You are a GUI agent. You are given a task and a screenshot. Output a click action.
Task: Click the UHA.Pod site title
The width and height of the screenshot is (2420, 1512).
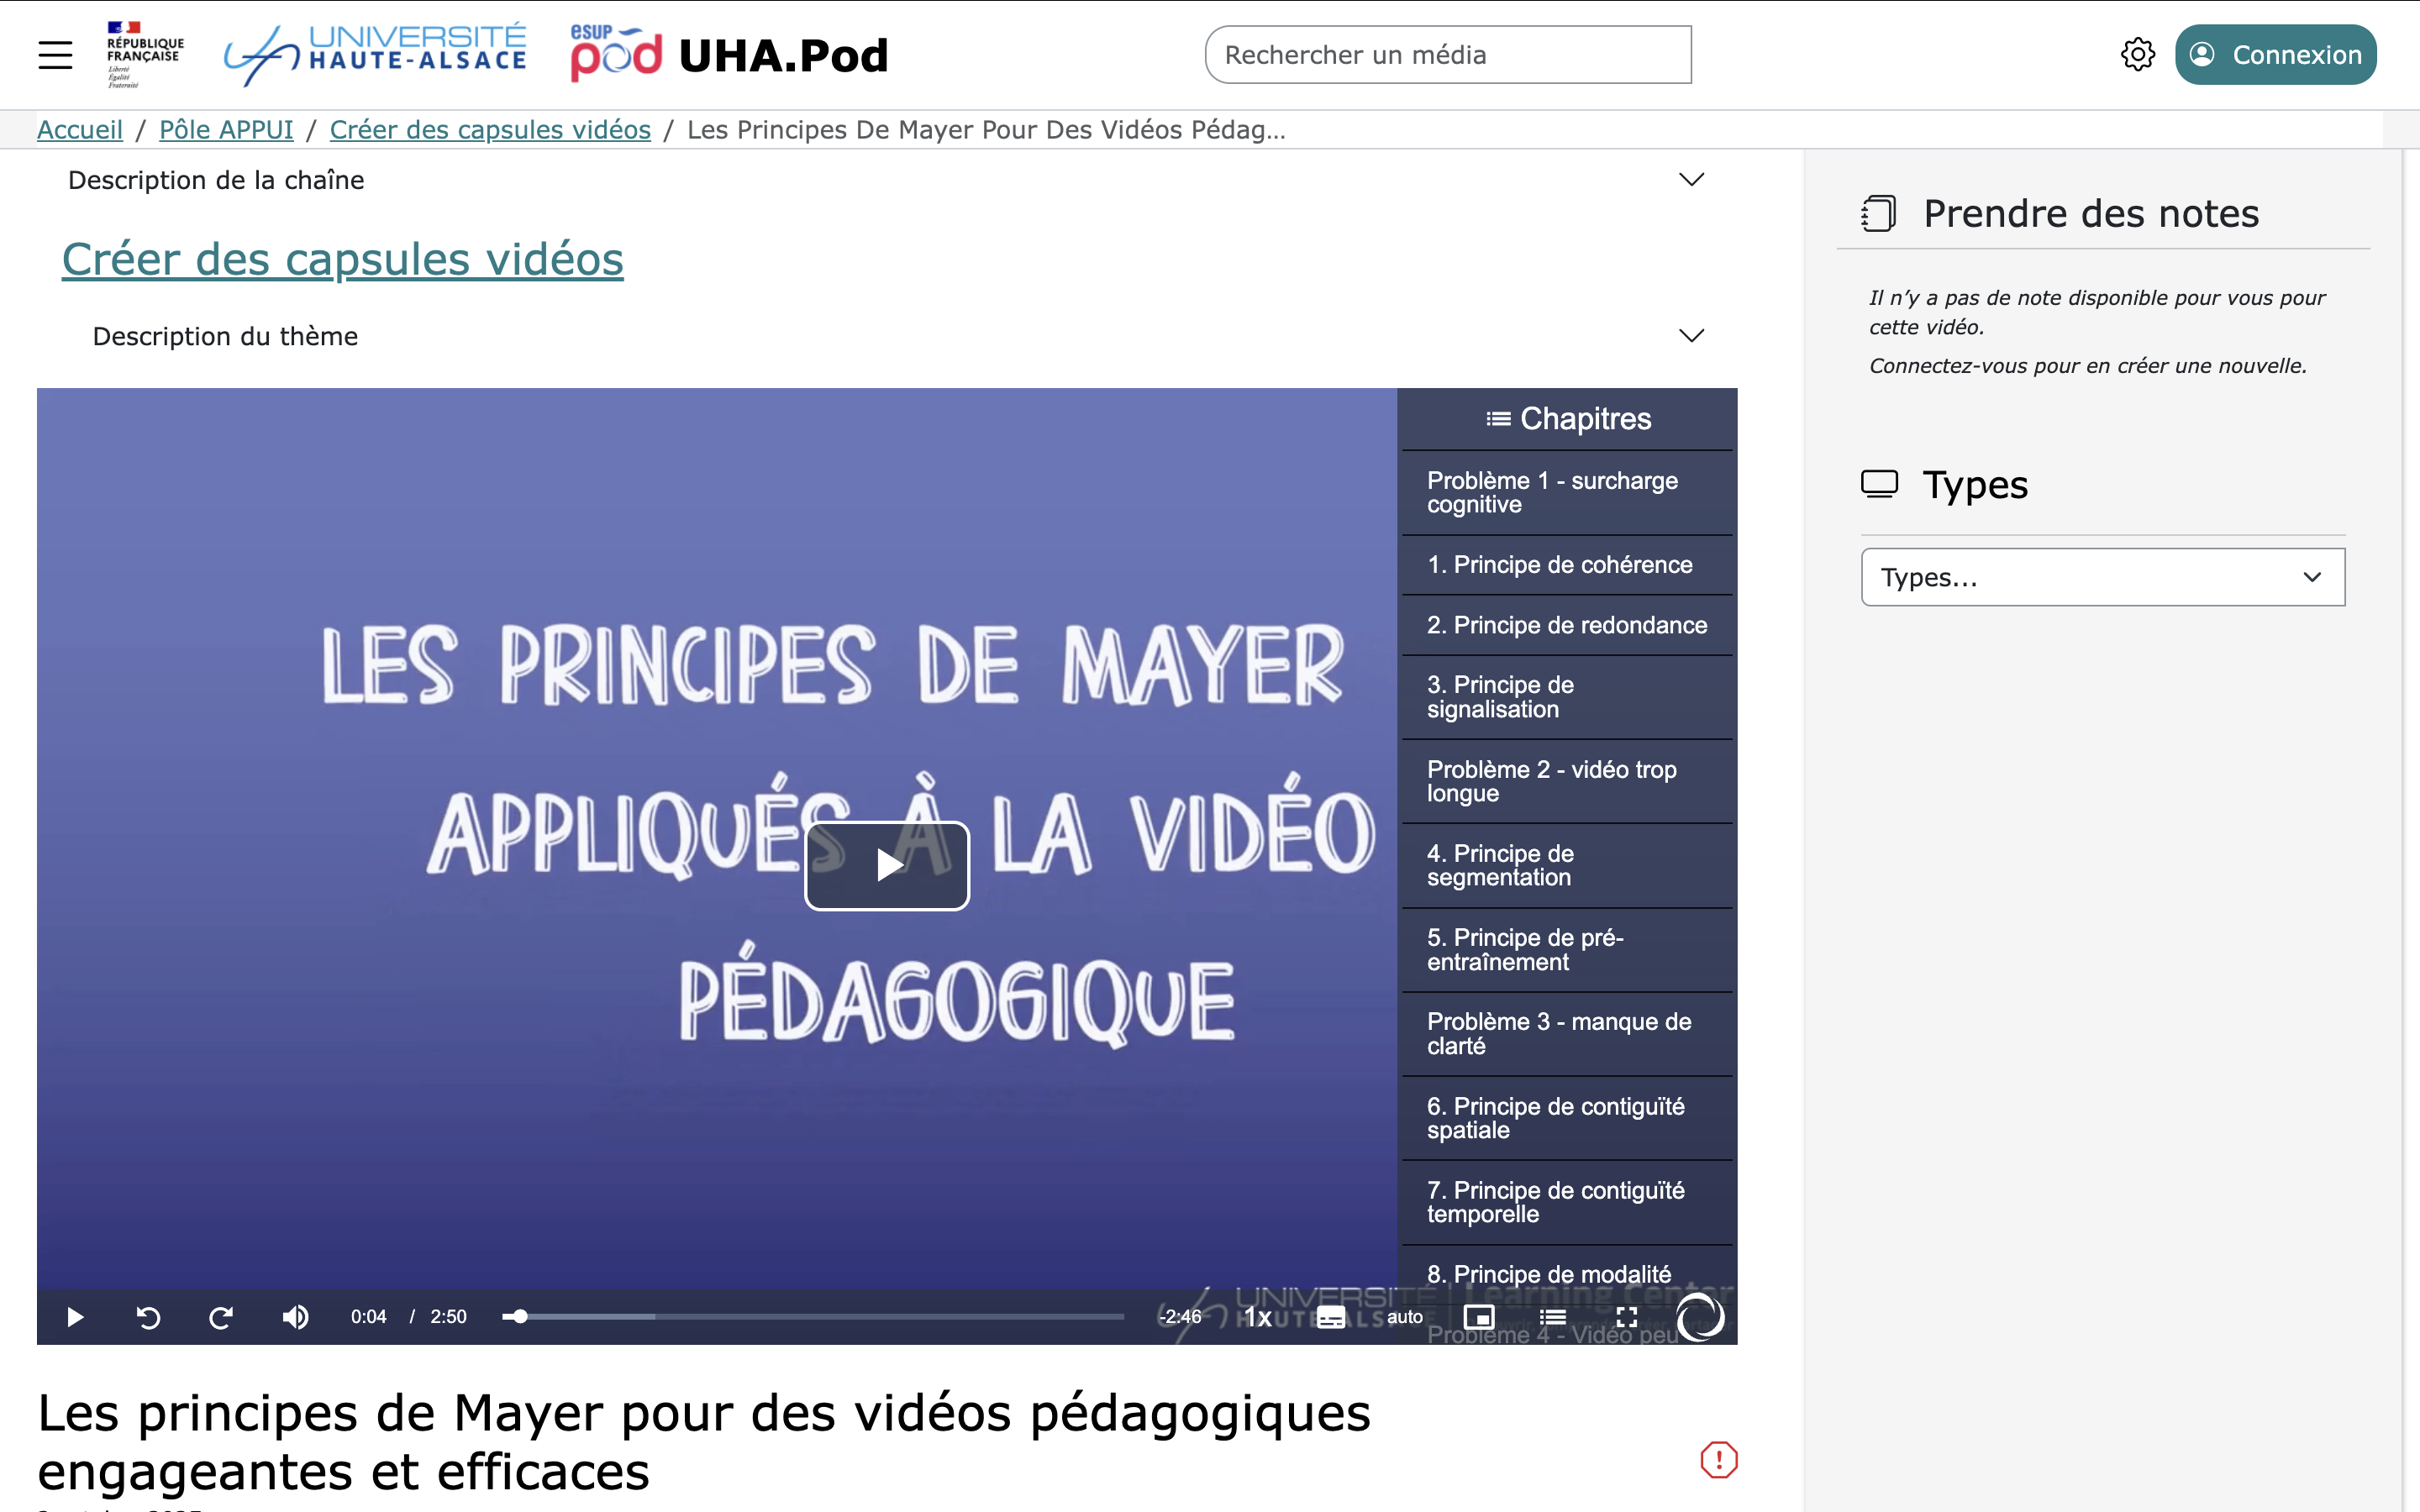coord(784,56)
